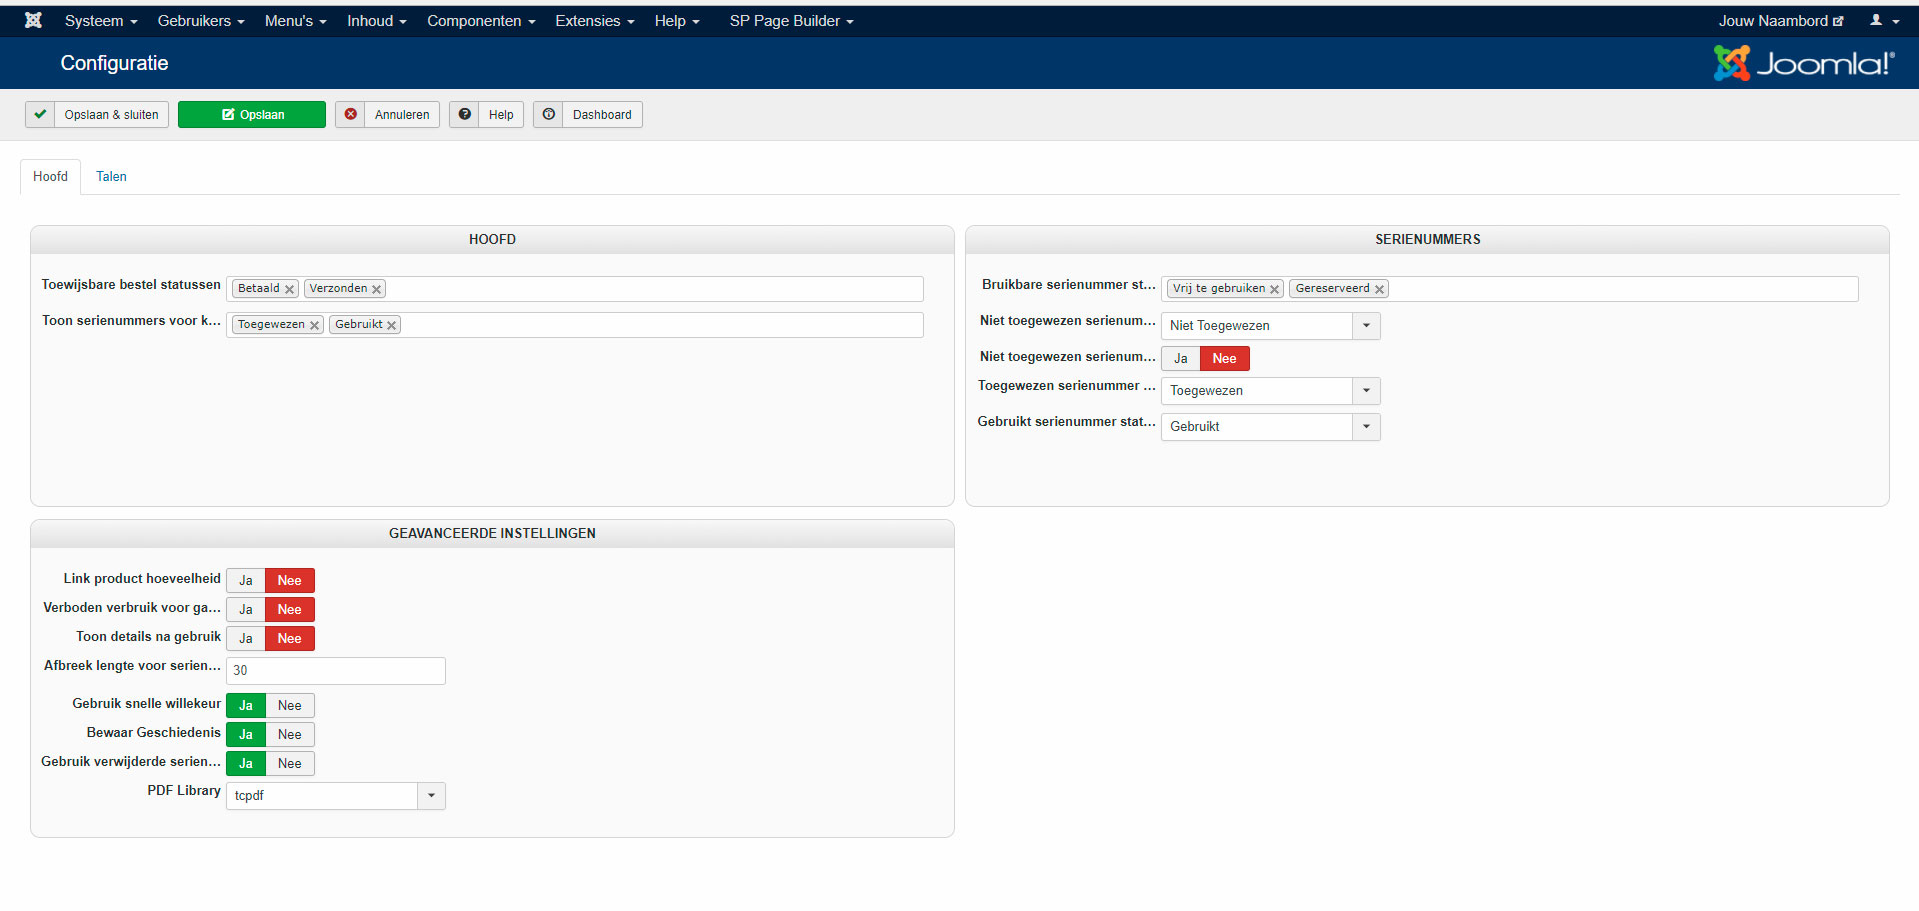Expand the Gebruikers menu
The image size is (1919, 911).
201,21
